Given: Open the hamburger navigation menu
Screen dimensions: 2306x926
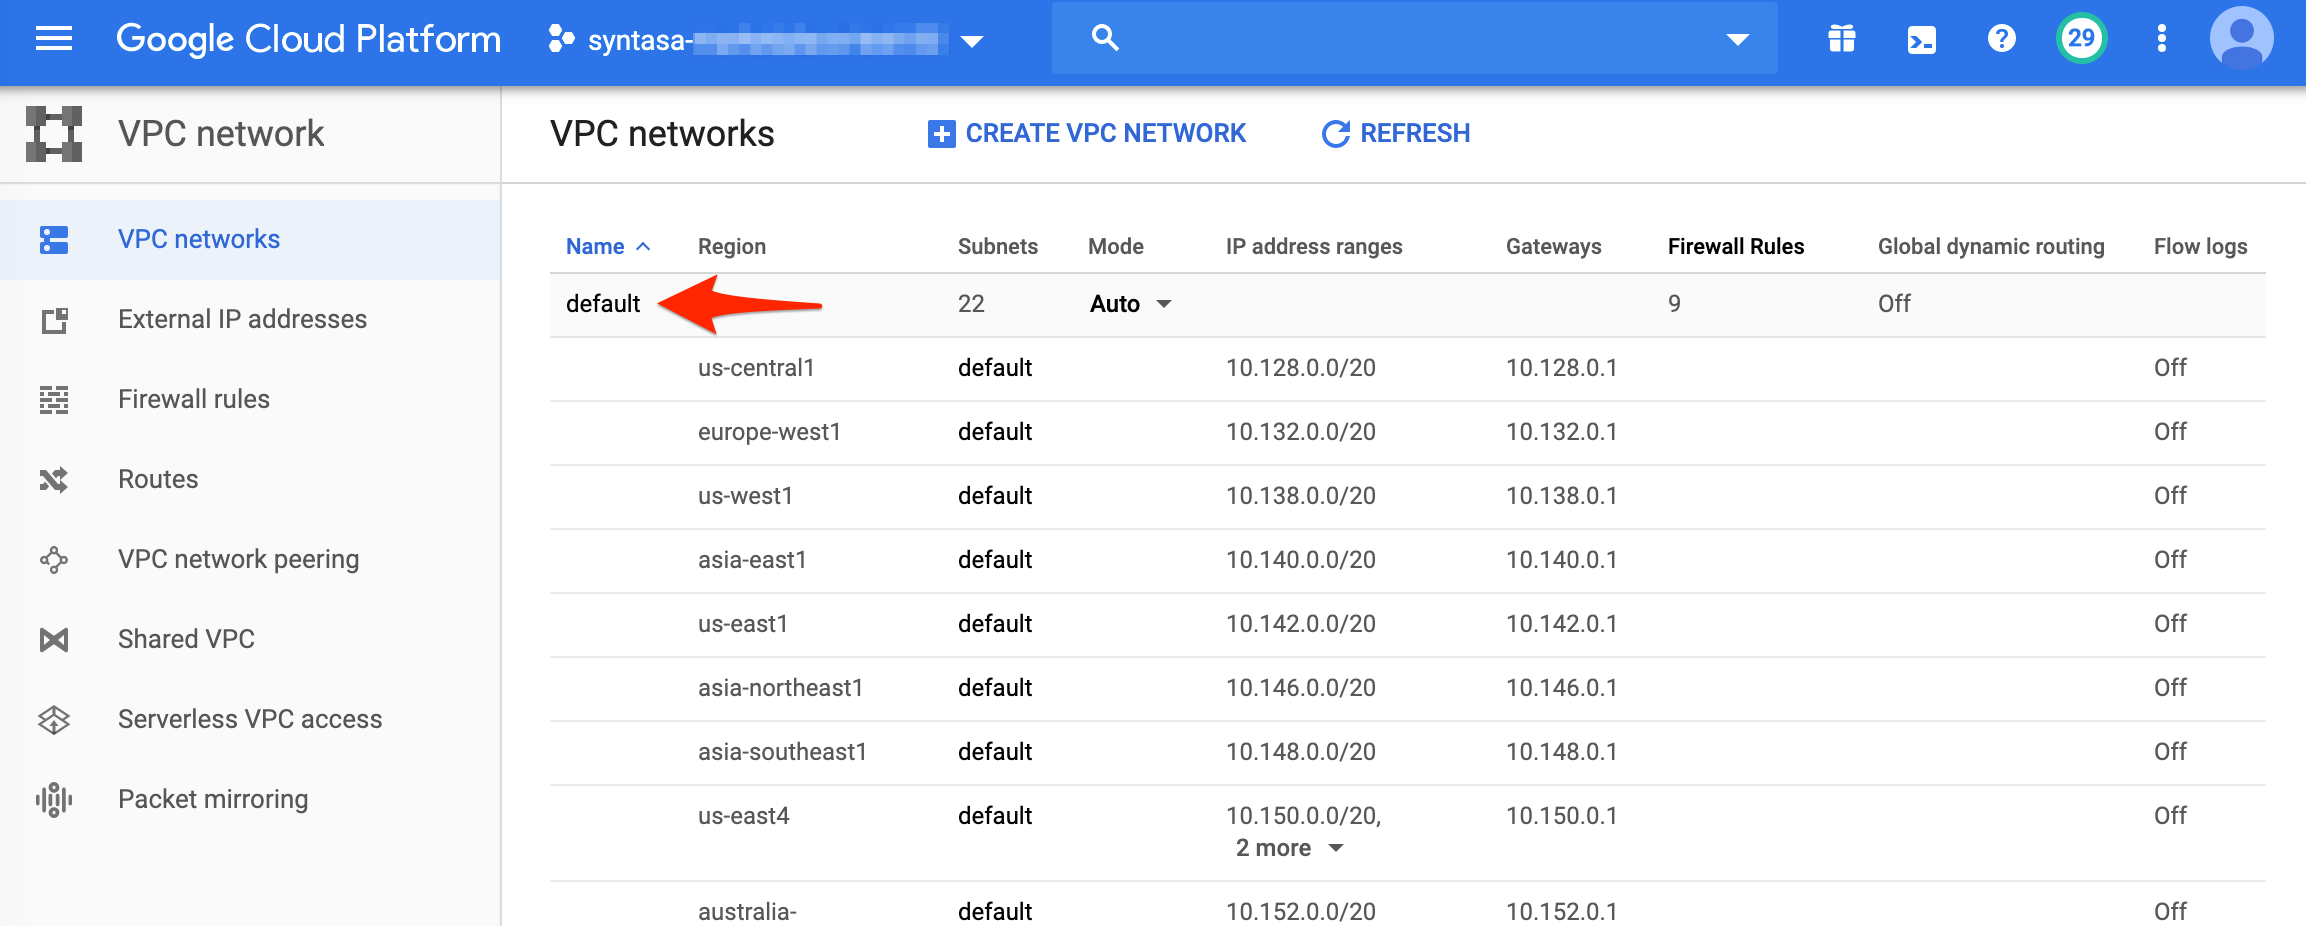Looking at the screenshot, I should point(54,39).
